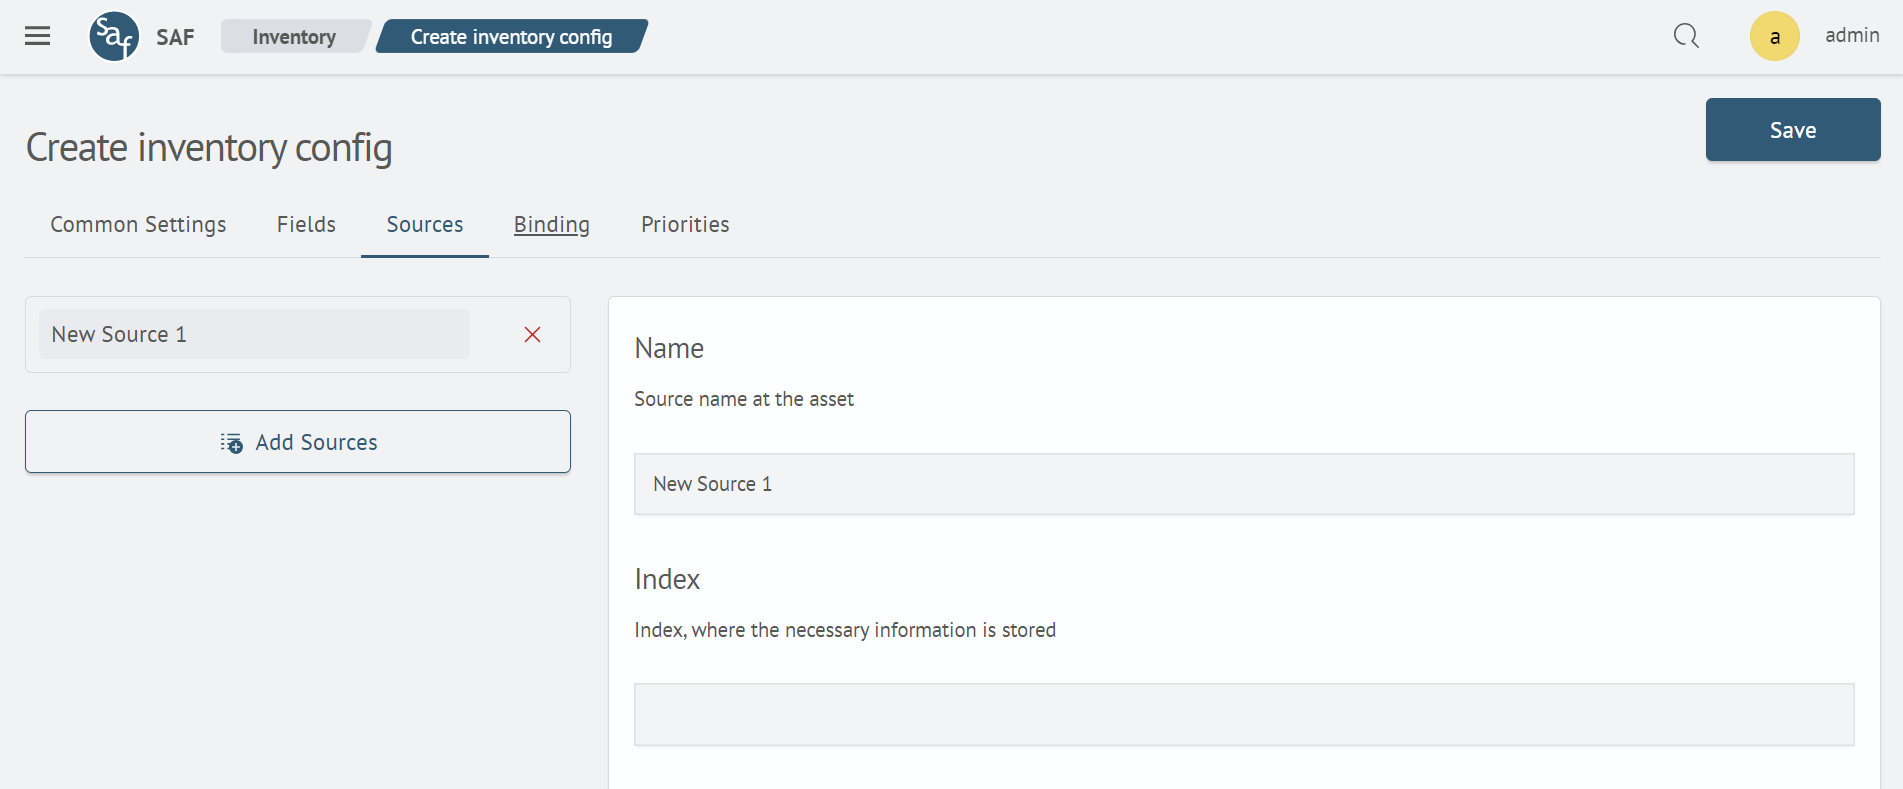Click the Index section heading
1903x789 pixels.
(667, 579)
